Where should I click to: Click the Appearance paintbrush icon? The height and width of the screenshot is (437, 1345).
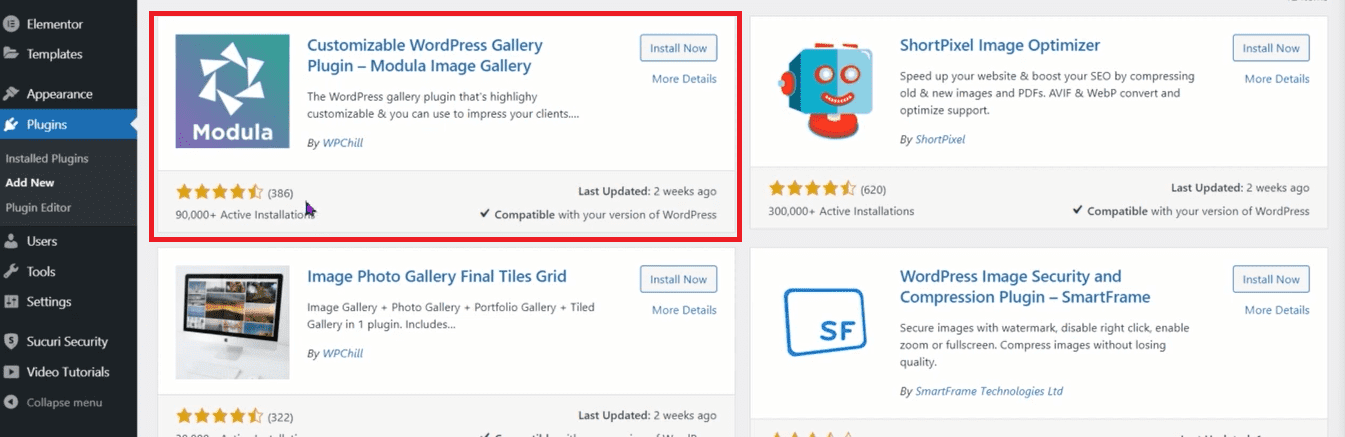[11, 94]
